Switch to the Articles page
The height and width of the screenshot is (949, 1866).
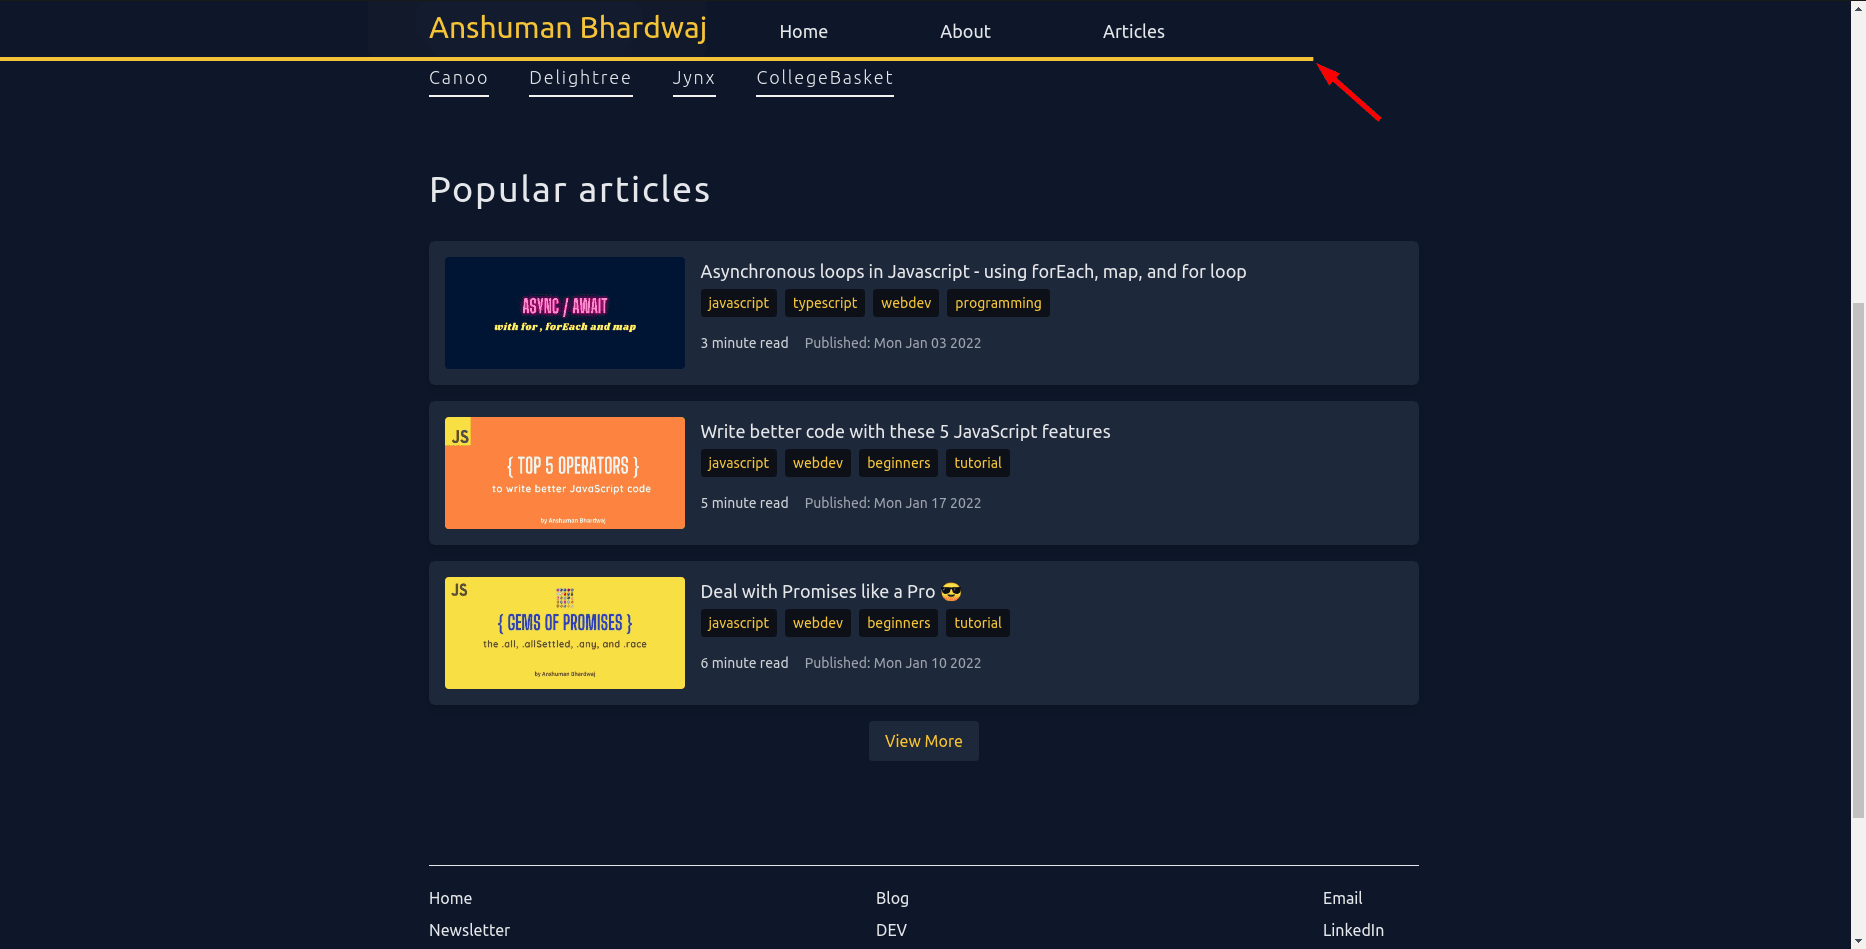pyautogui.click(x=1132, y=31)
